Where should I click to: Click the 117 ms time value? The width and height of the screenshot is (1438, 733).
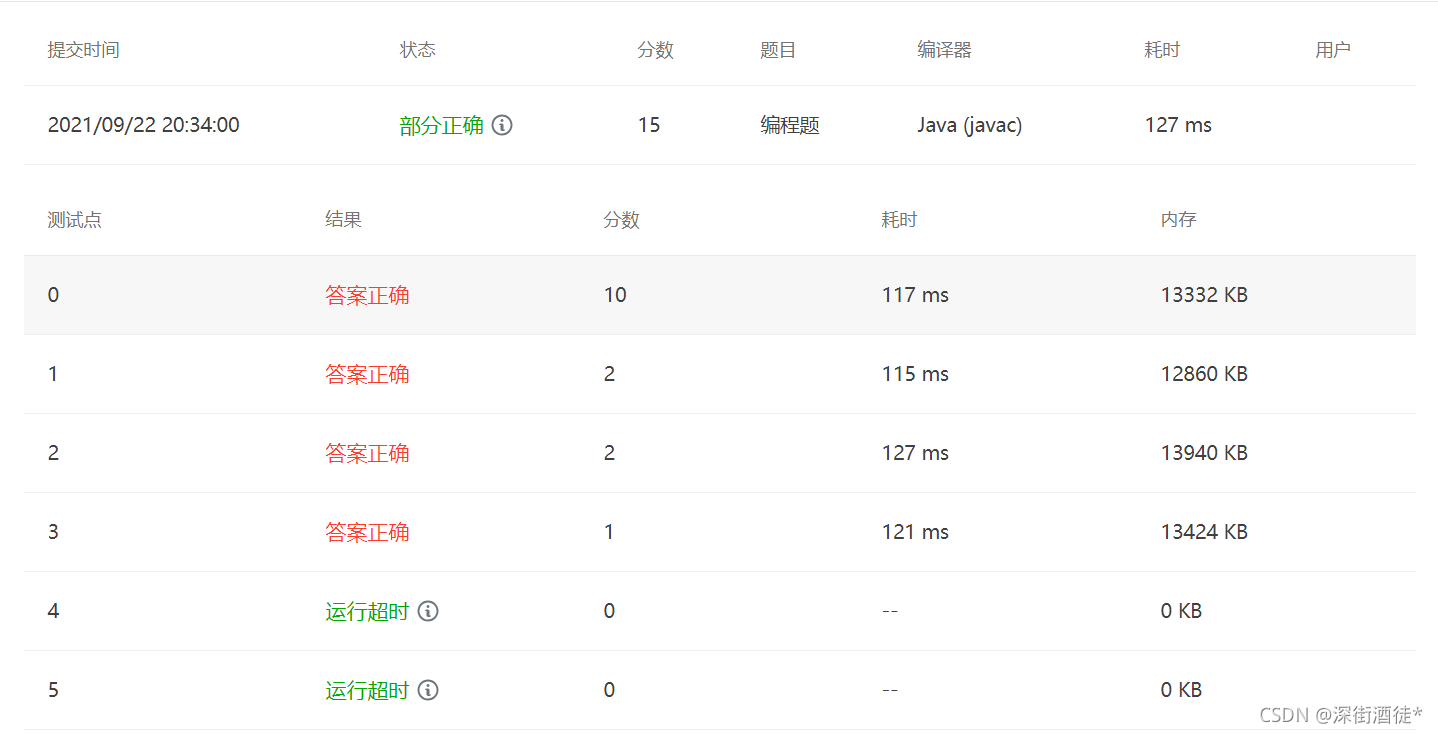915,295
